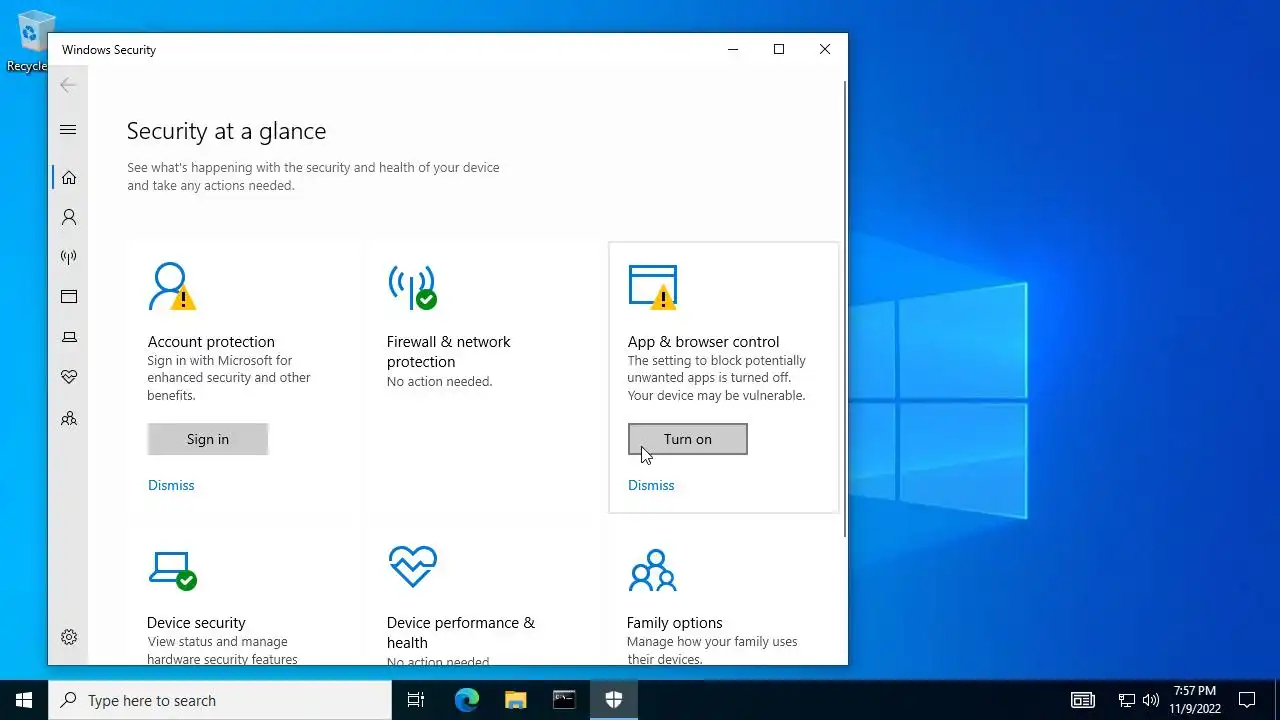This screenshot has height=720, width=1280.
Task: Open Settings gear in Windows Security sidebar
Action: click(x=69, y=637)
